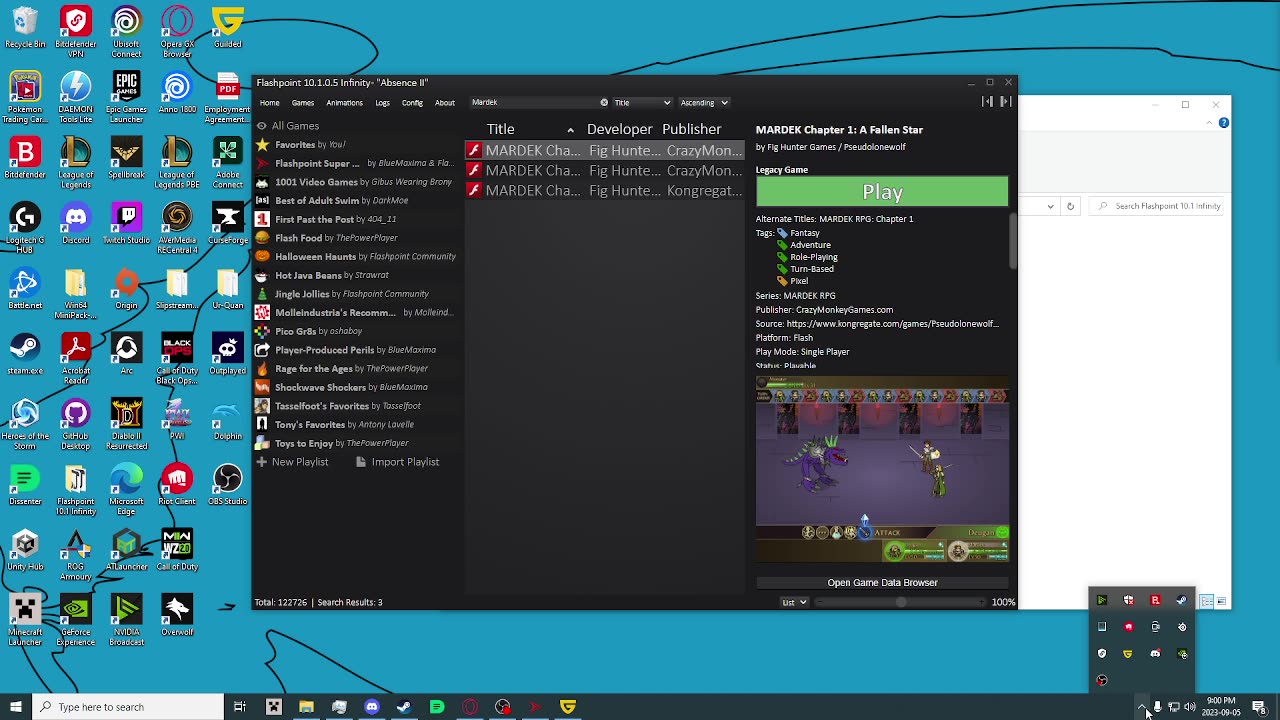1280x720 pixels.
Task: Open the Windows Start menu
Action: coord(15,707)
